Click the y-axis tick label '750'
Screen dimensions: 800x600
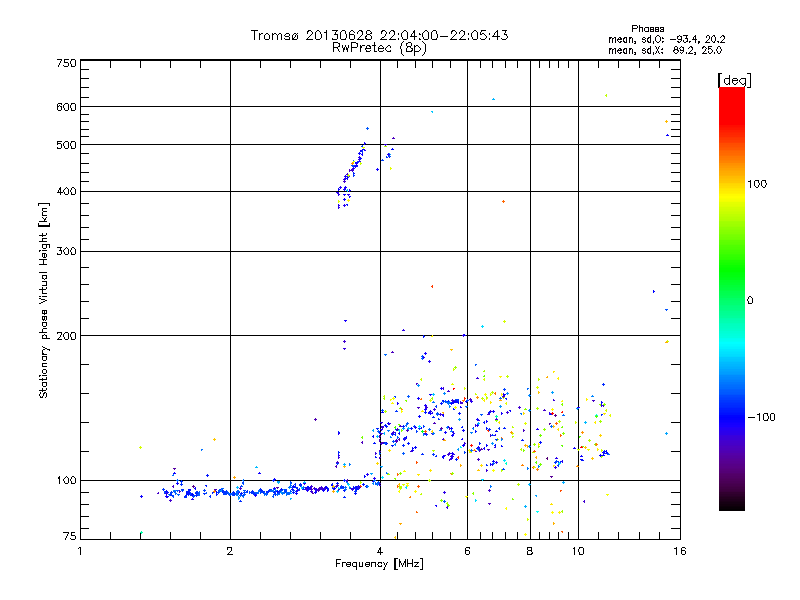(x=67, y=63)
